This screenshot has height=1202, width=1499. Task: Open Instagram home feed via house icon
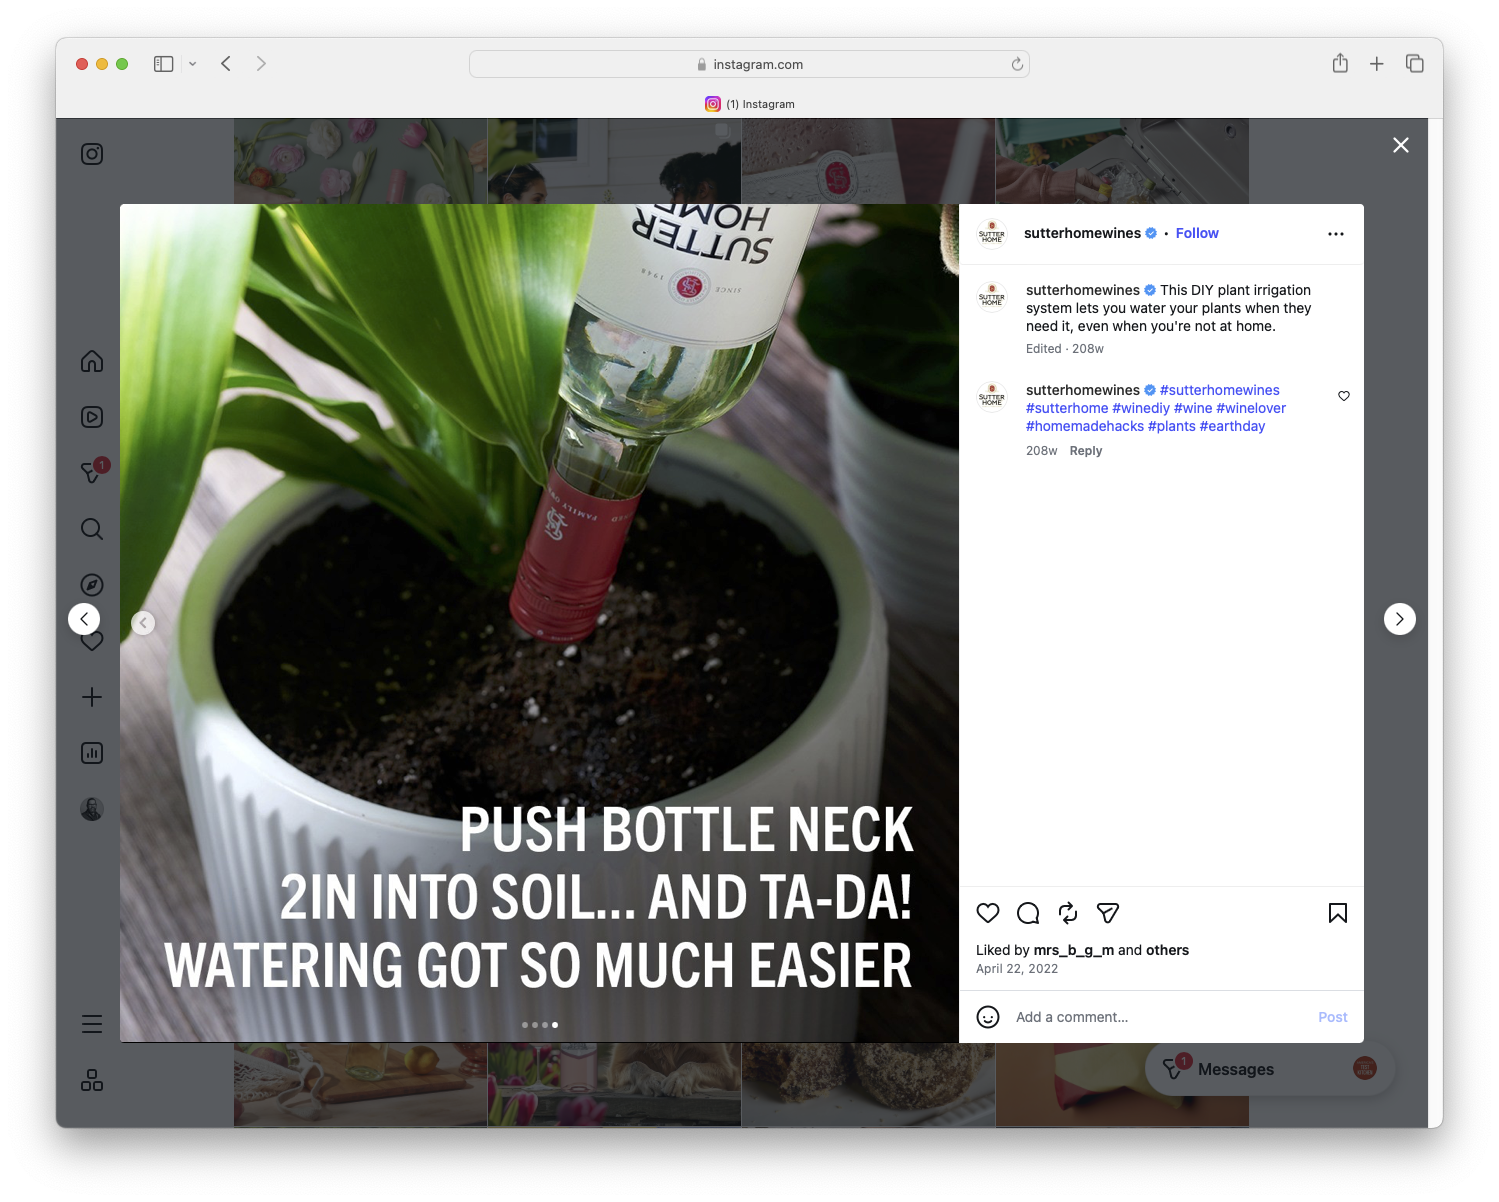pos(91,361)
